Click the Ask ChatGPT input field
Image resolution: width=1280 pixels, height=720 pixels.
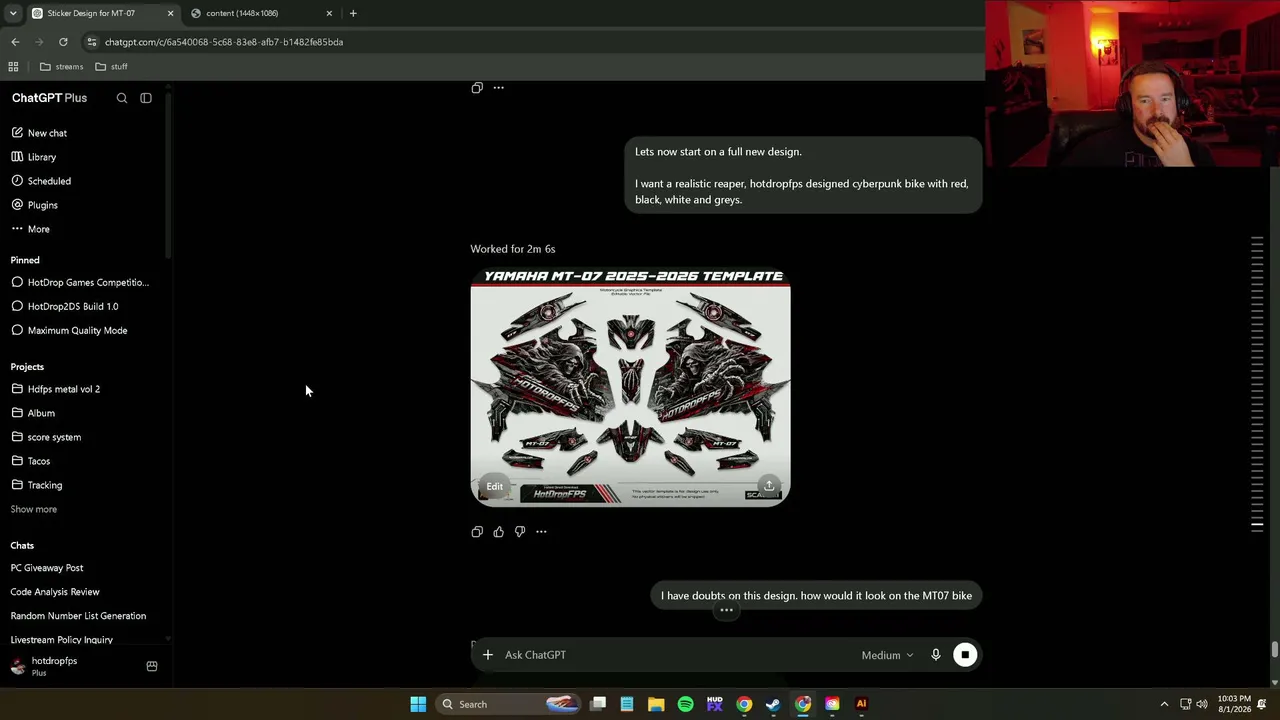675,655
